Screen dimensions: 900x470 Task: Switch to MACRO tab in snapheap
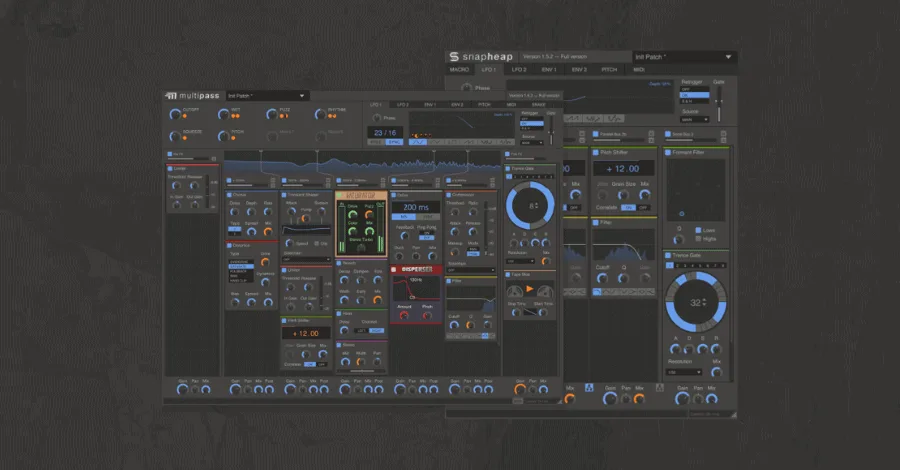click(x=459, y=69)
